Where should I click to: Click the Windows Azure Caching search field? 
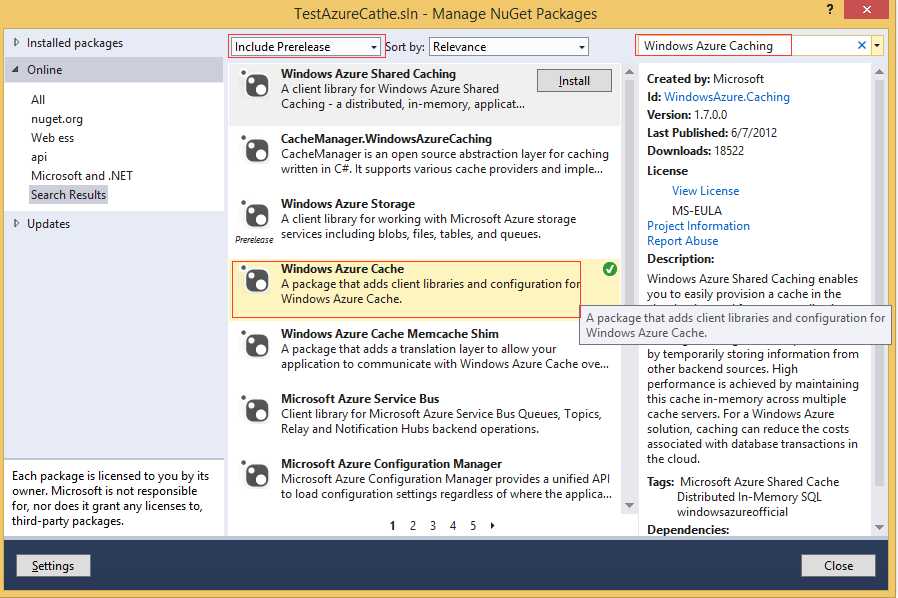(745, 45)
